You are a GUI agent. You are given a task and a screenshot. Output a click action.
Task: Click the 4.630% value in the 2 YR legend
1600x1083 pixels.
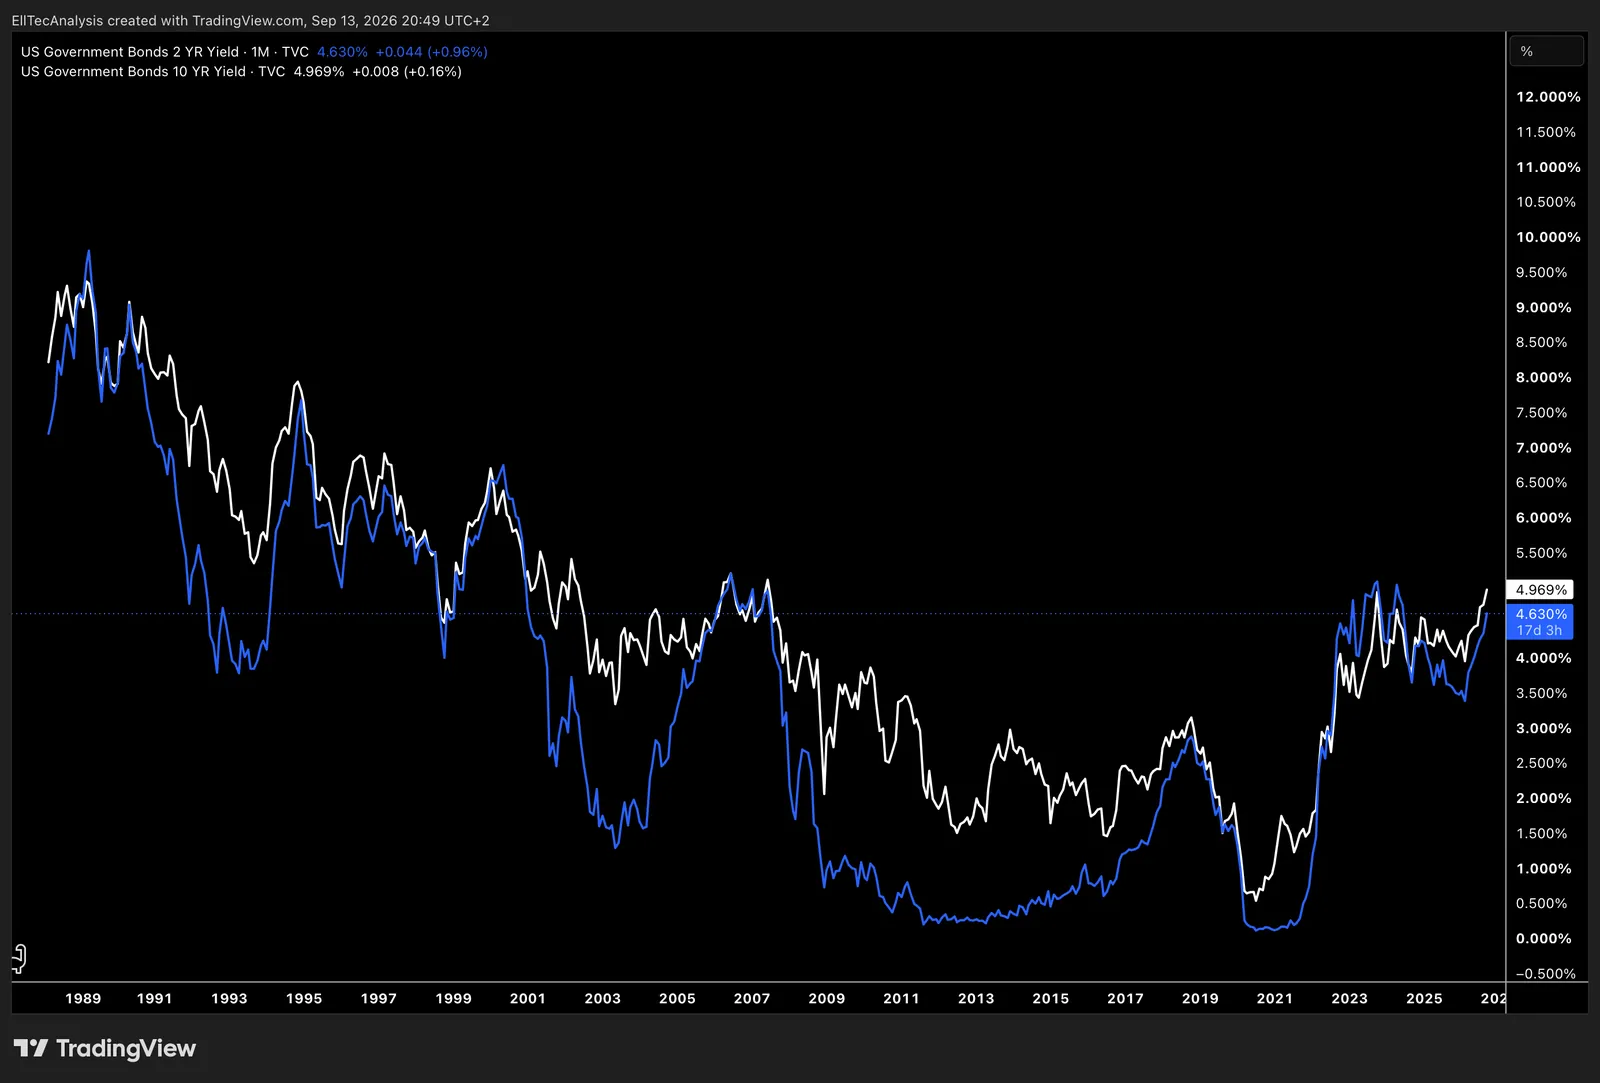(342, 52)
